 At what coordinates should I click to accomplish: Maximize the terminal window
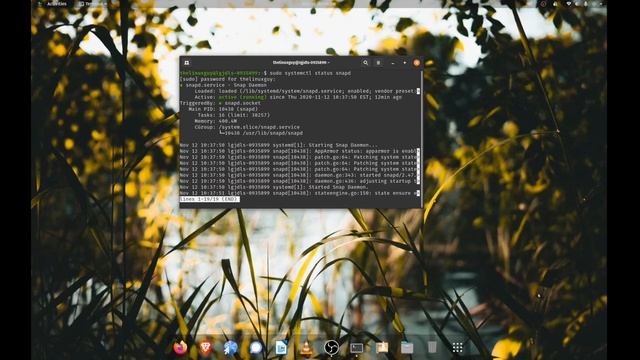point(404,63)
